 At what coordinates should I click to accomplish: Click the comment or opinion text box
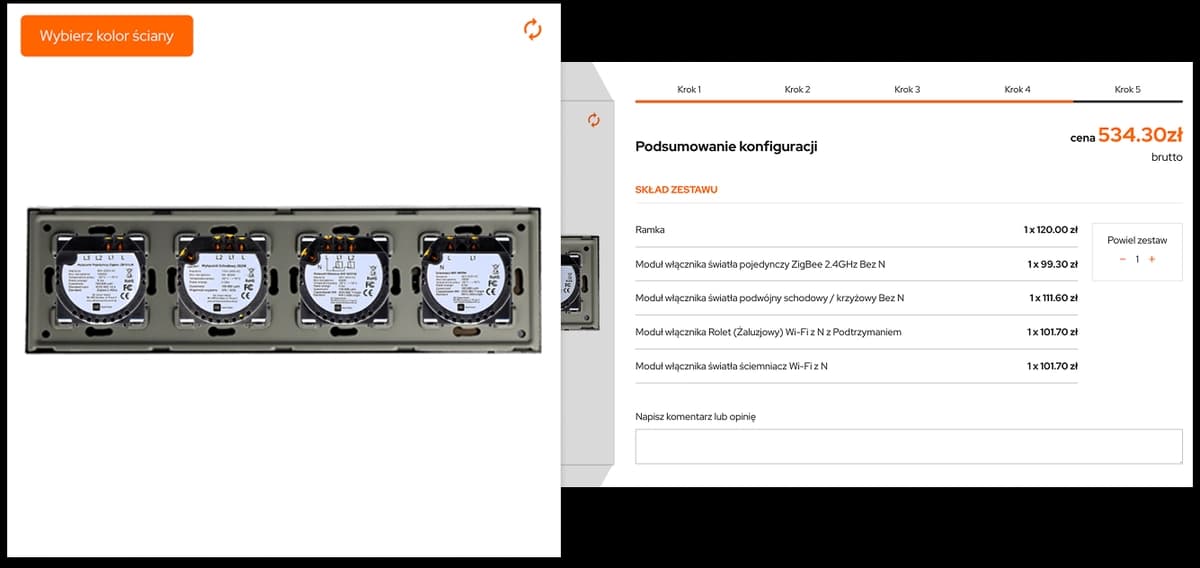908,447
